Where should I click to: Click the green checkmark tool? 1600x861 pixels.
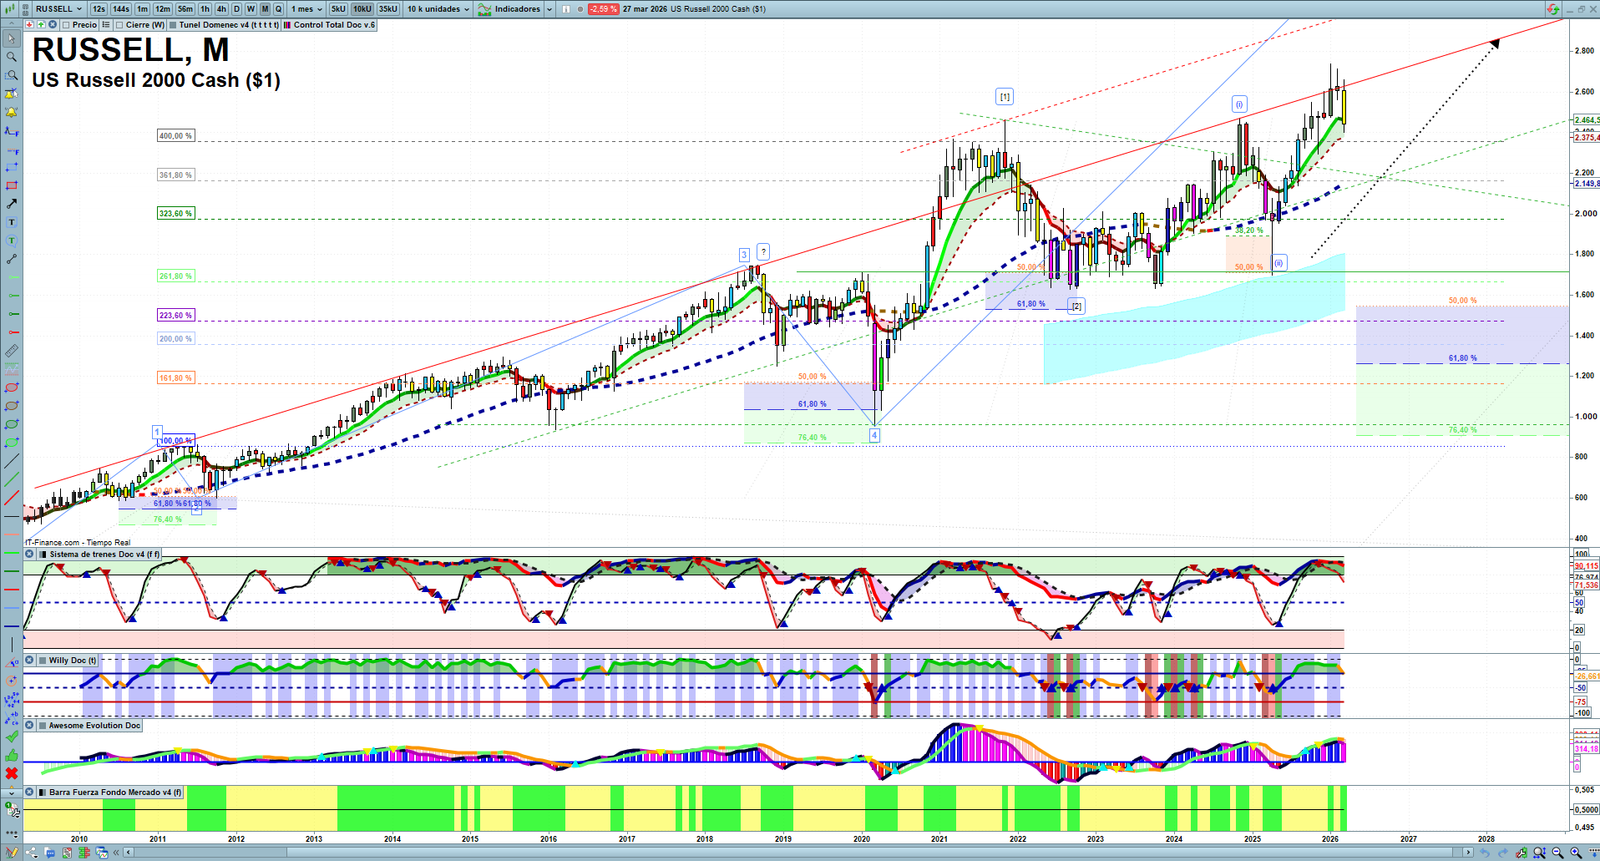11,737
